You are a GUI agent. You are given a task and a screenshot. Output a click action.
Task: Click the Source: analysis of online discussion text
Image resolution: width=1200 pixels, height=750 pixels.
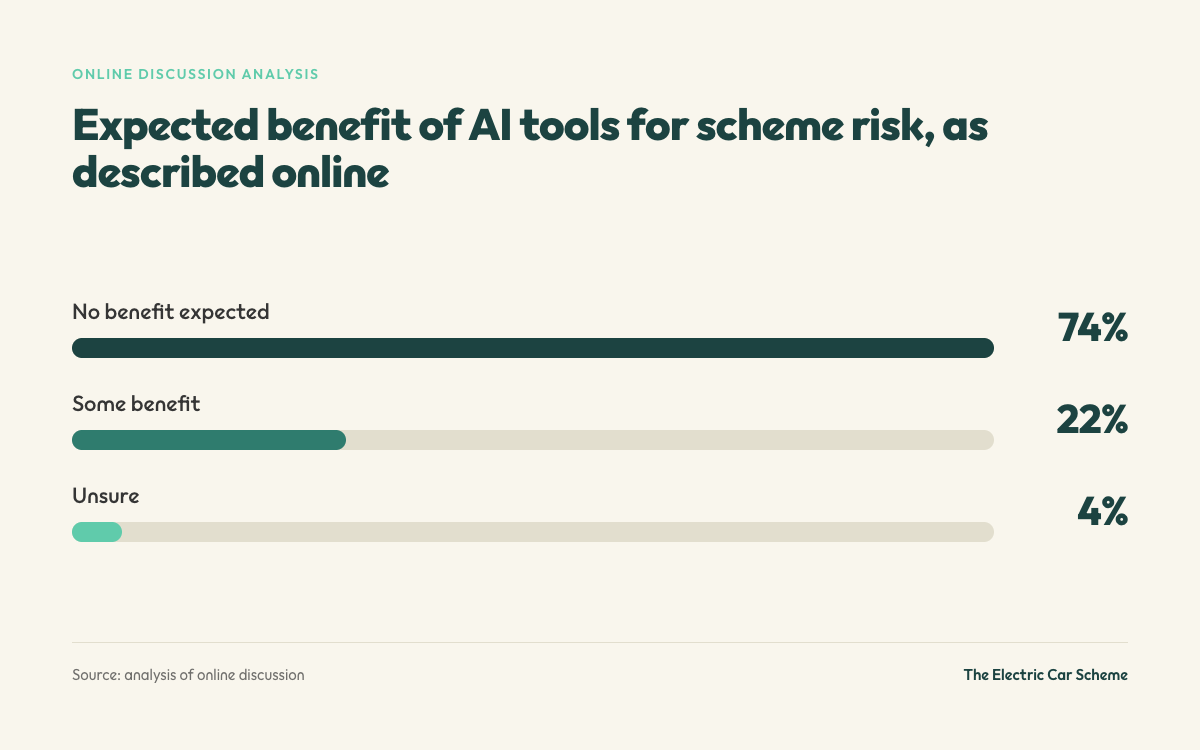[188, 675]
